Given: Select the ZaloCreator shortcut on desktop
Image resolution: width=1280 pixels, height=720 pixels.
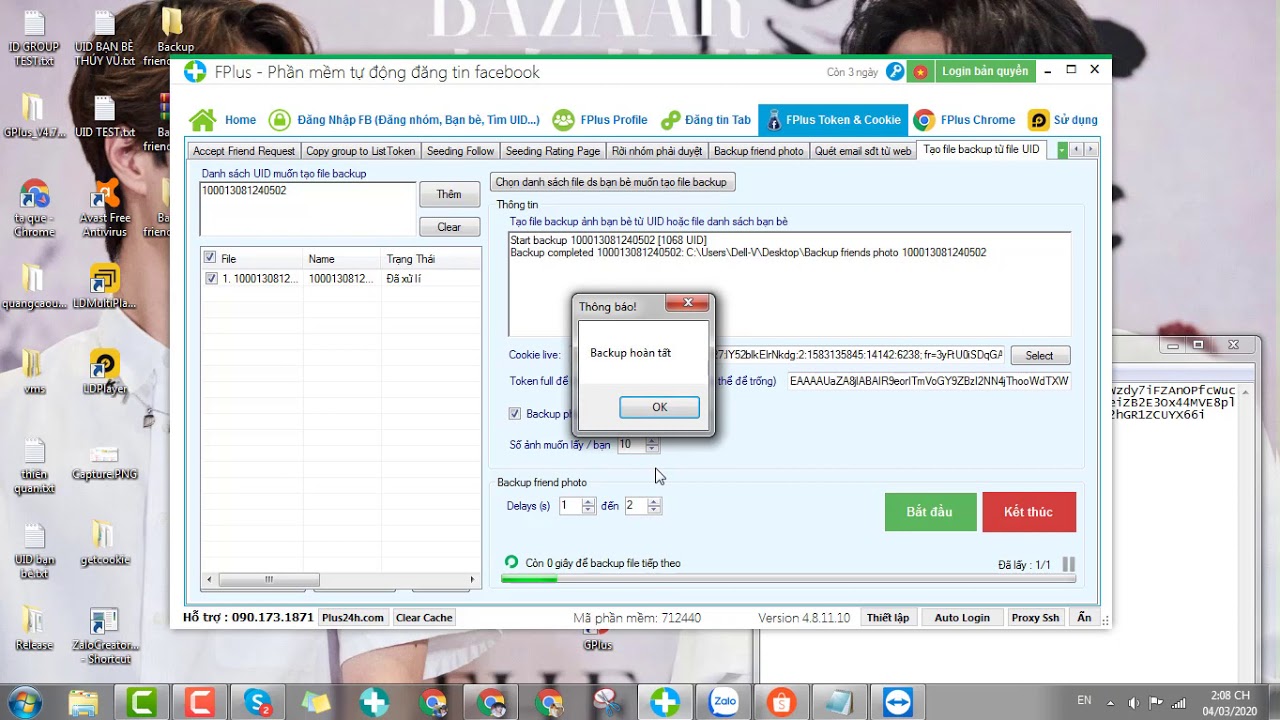Looking at the screenshot, I should click(104, 637).
